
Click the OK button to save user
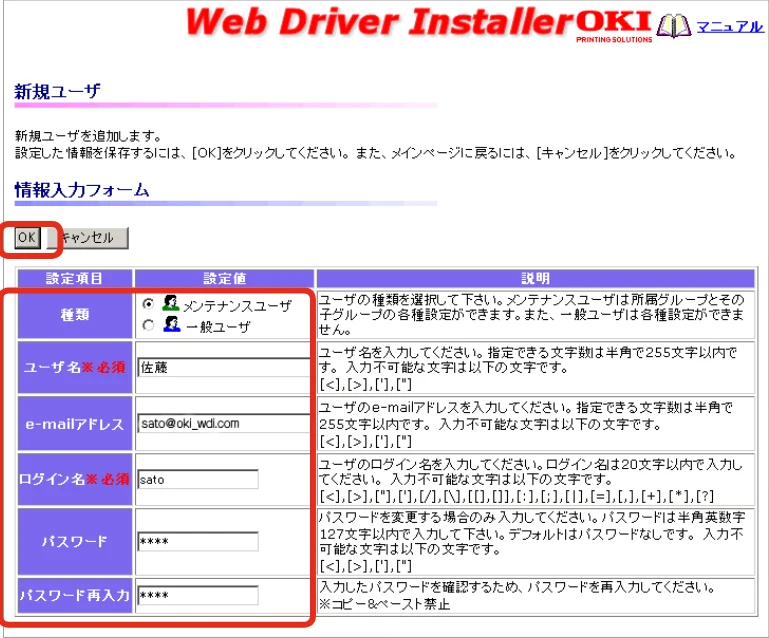27,238
